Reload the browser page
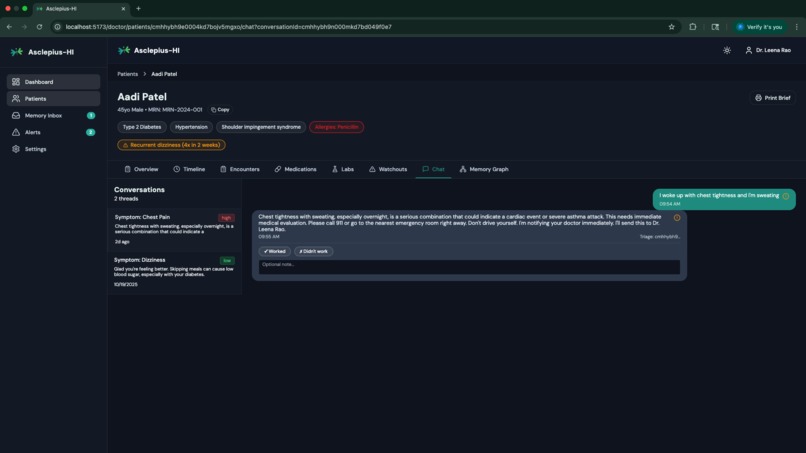The height and width of the screenshot is (453, 806). [x=39, y=27]
